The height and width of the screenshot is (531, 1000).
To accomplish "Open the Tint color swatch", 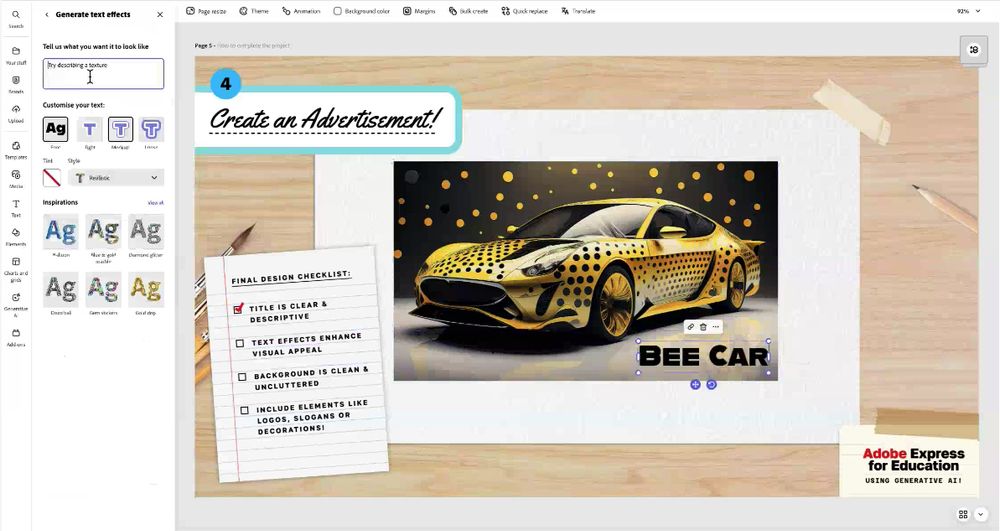I will pos(52,177).
